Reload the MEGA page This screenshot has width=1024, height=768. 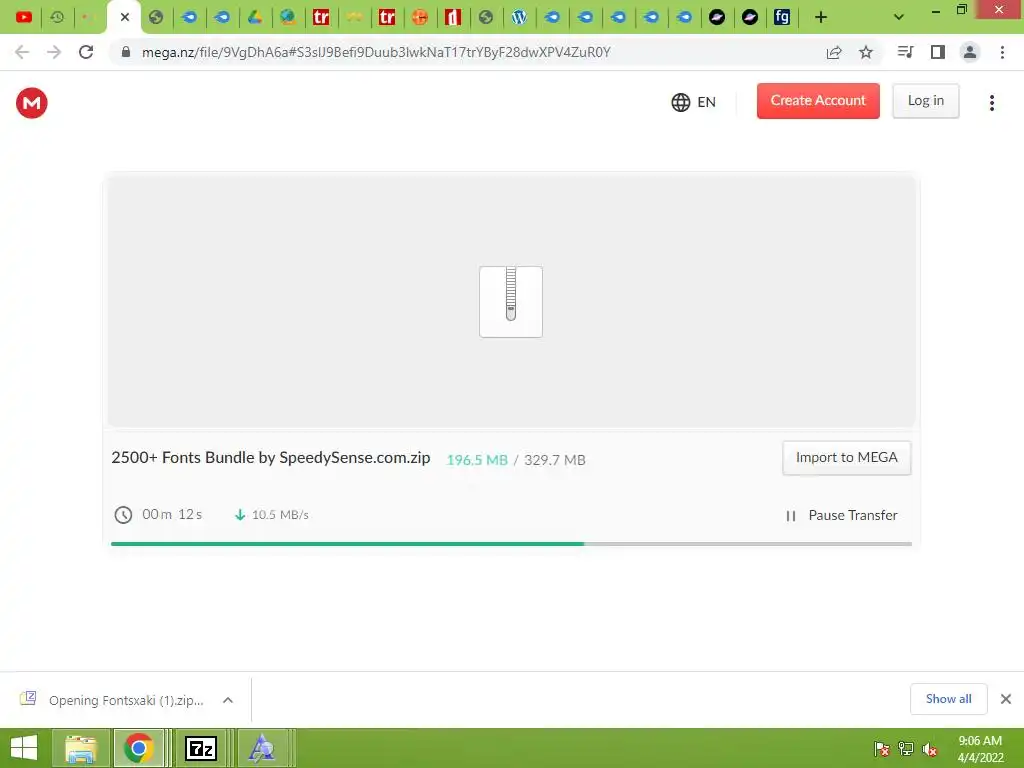86,52
